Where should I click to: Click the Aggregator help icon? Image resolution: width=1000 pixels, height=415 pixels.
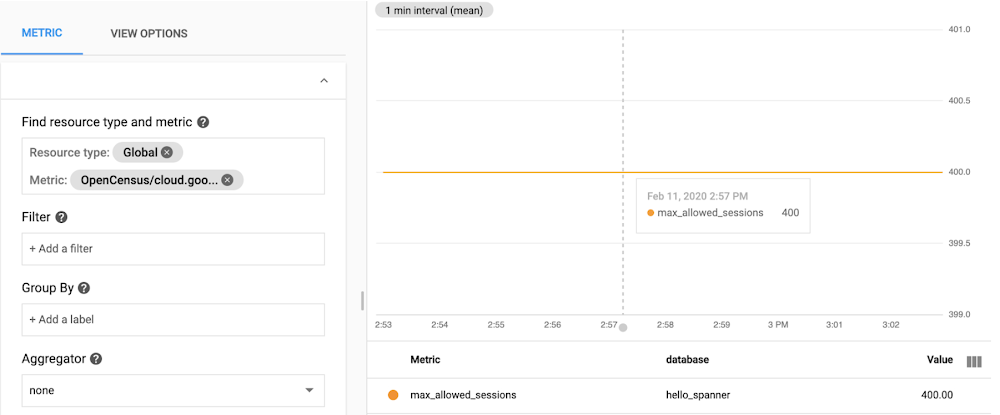click(x=96, y=358)
